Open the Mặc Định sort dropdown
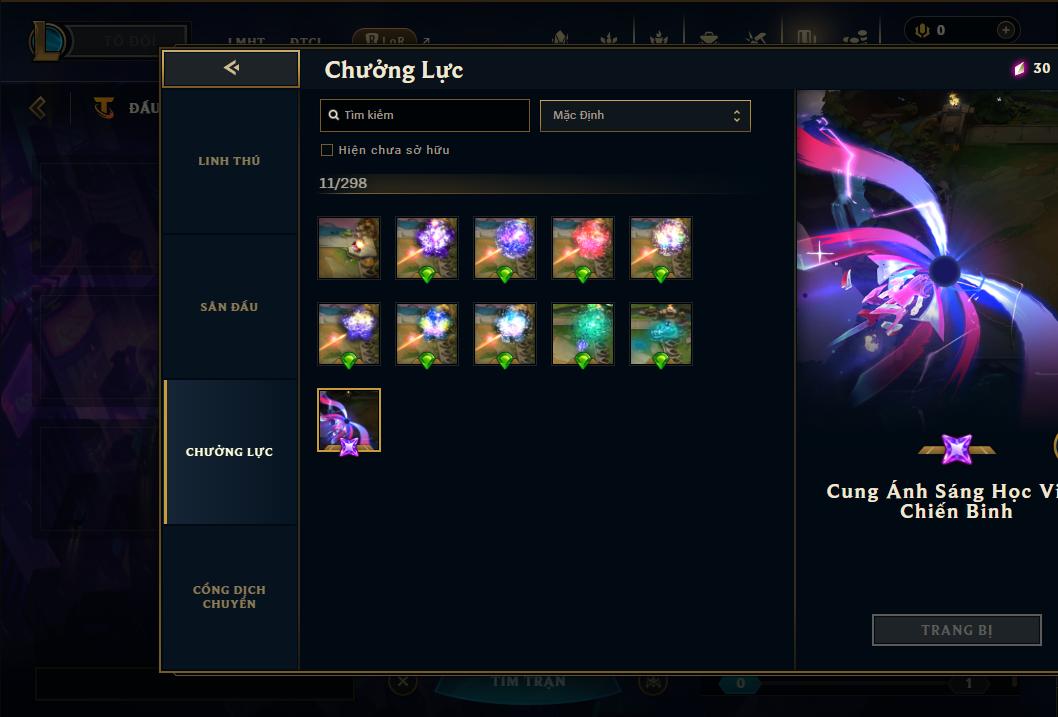Screen dimensions: 1058x717 (645, 115)
